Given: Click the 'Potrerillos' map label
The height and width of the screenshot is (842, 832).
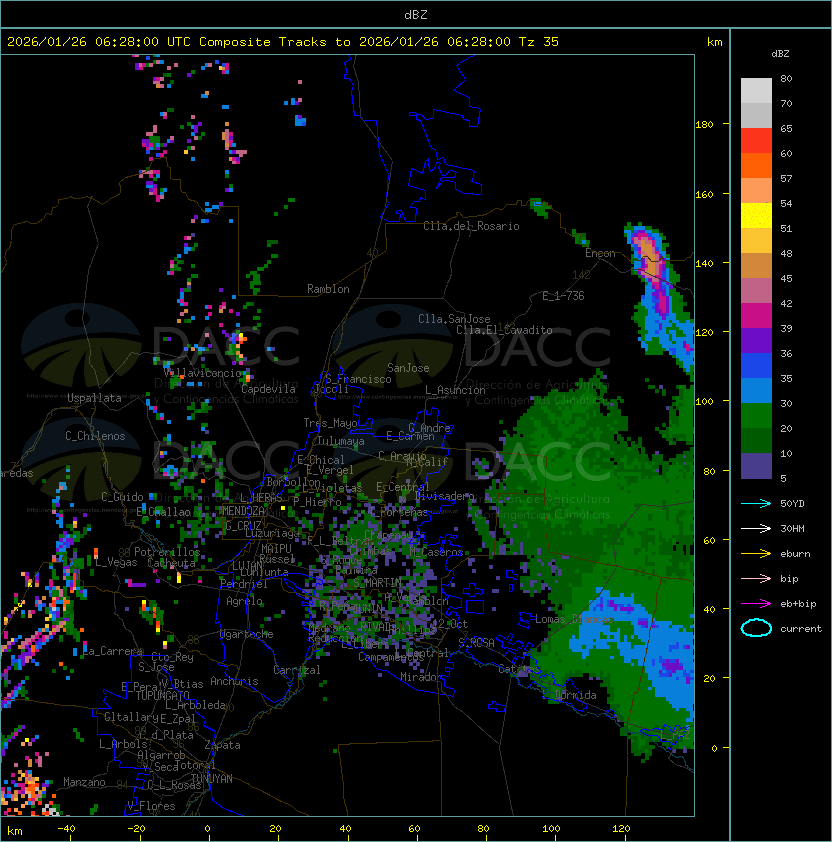Looking at the screenshot, I should coord(167,552).
